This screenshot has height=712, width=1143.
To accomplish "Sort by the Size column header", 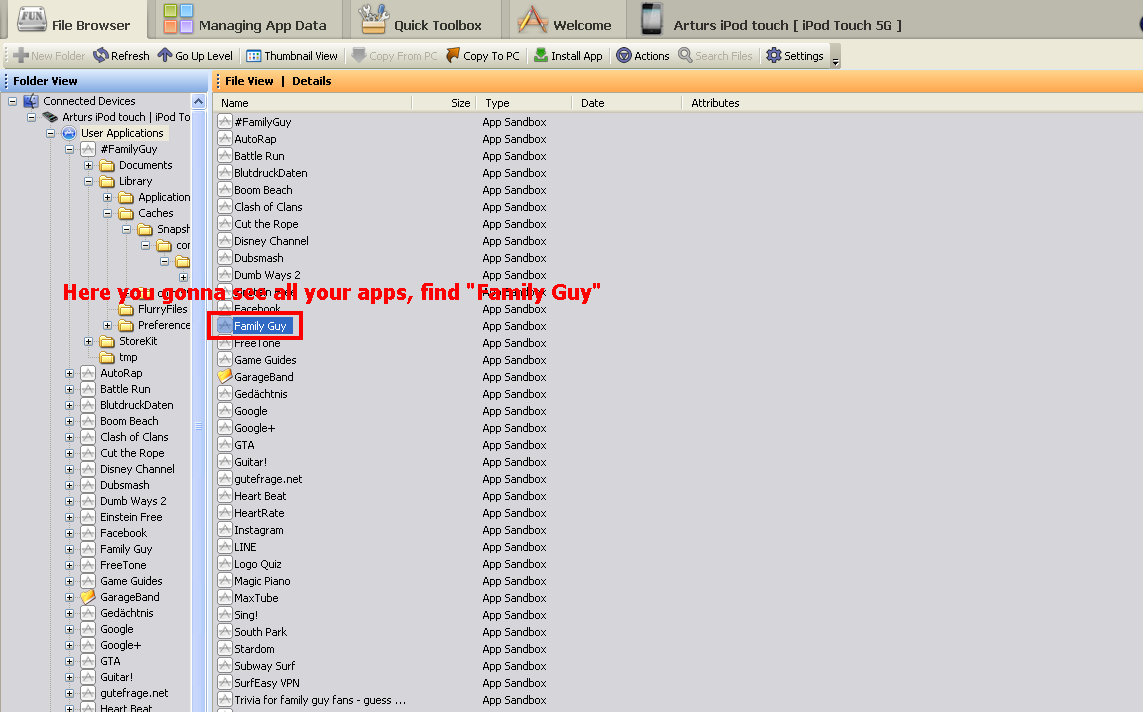I will click(444, 103).
